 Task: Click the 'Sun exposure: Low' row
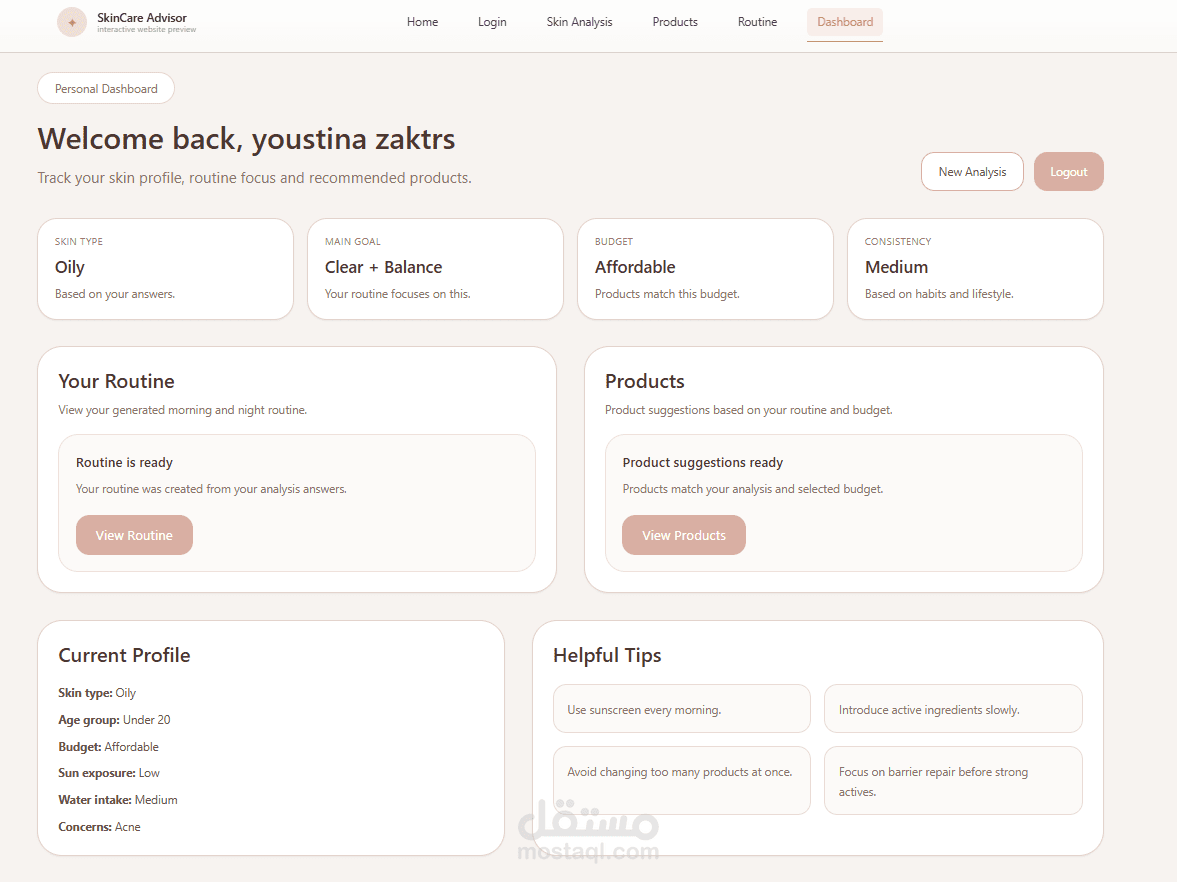click(109, 773)
